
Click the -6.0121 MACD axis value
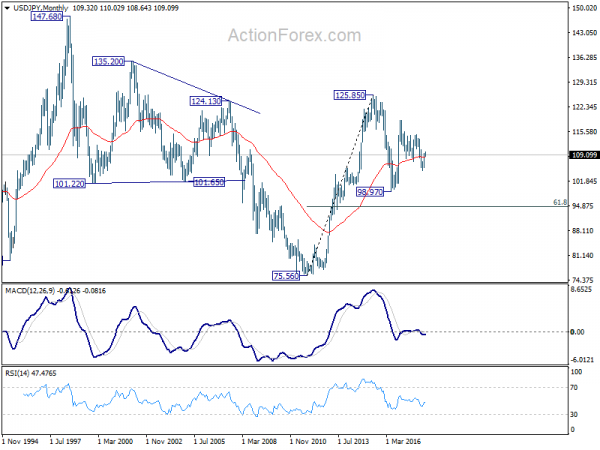(582, 360)
